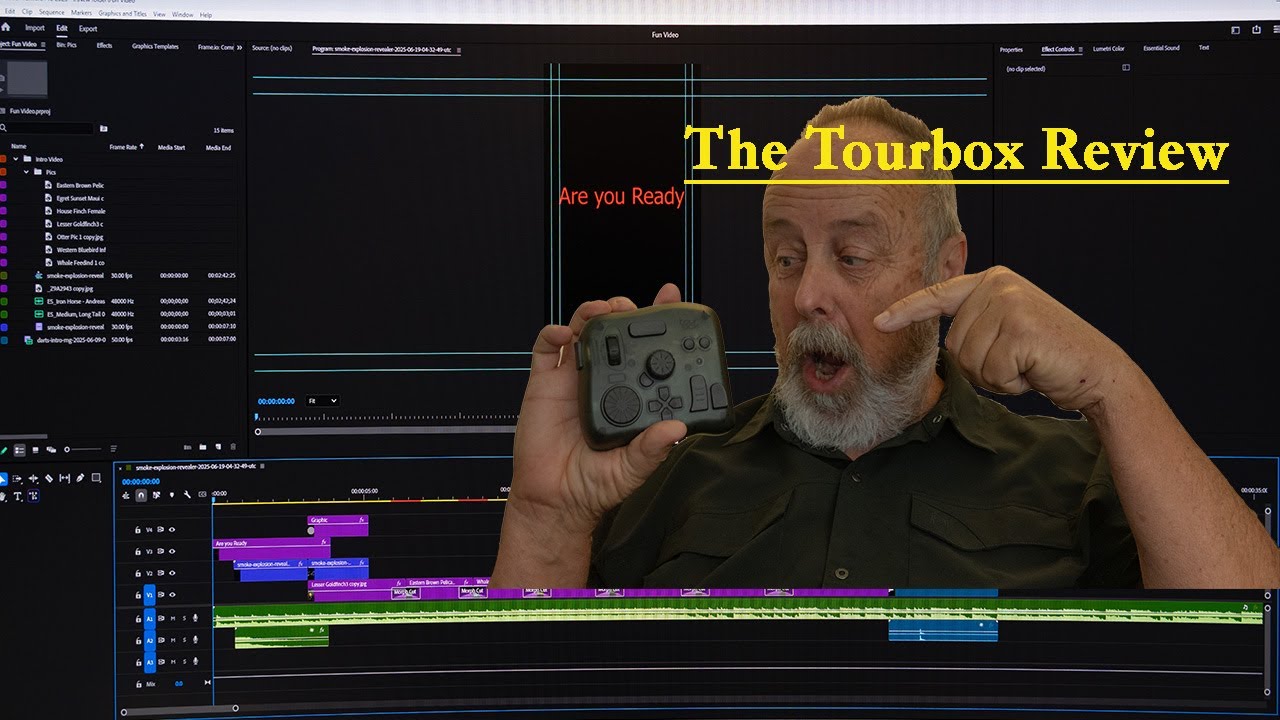Select the Slip tool
Screen dimensions: 1280x720
[x=64, y=478]
